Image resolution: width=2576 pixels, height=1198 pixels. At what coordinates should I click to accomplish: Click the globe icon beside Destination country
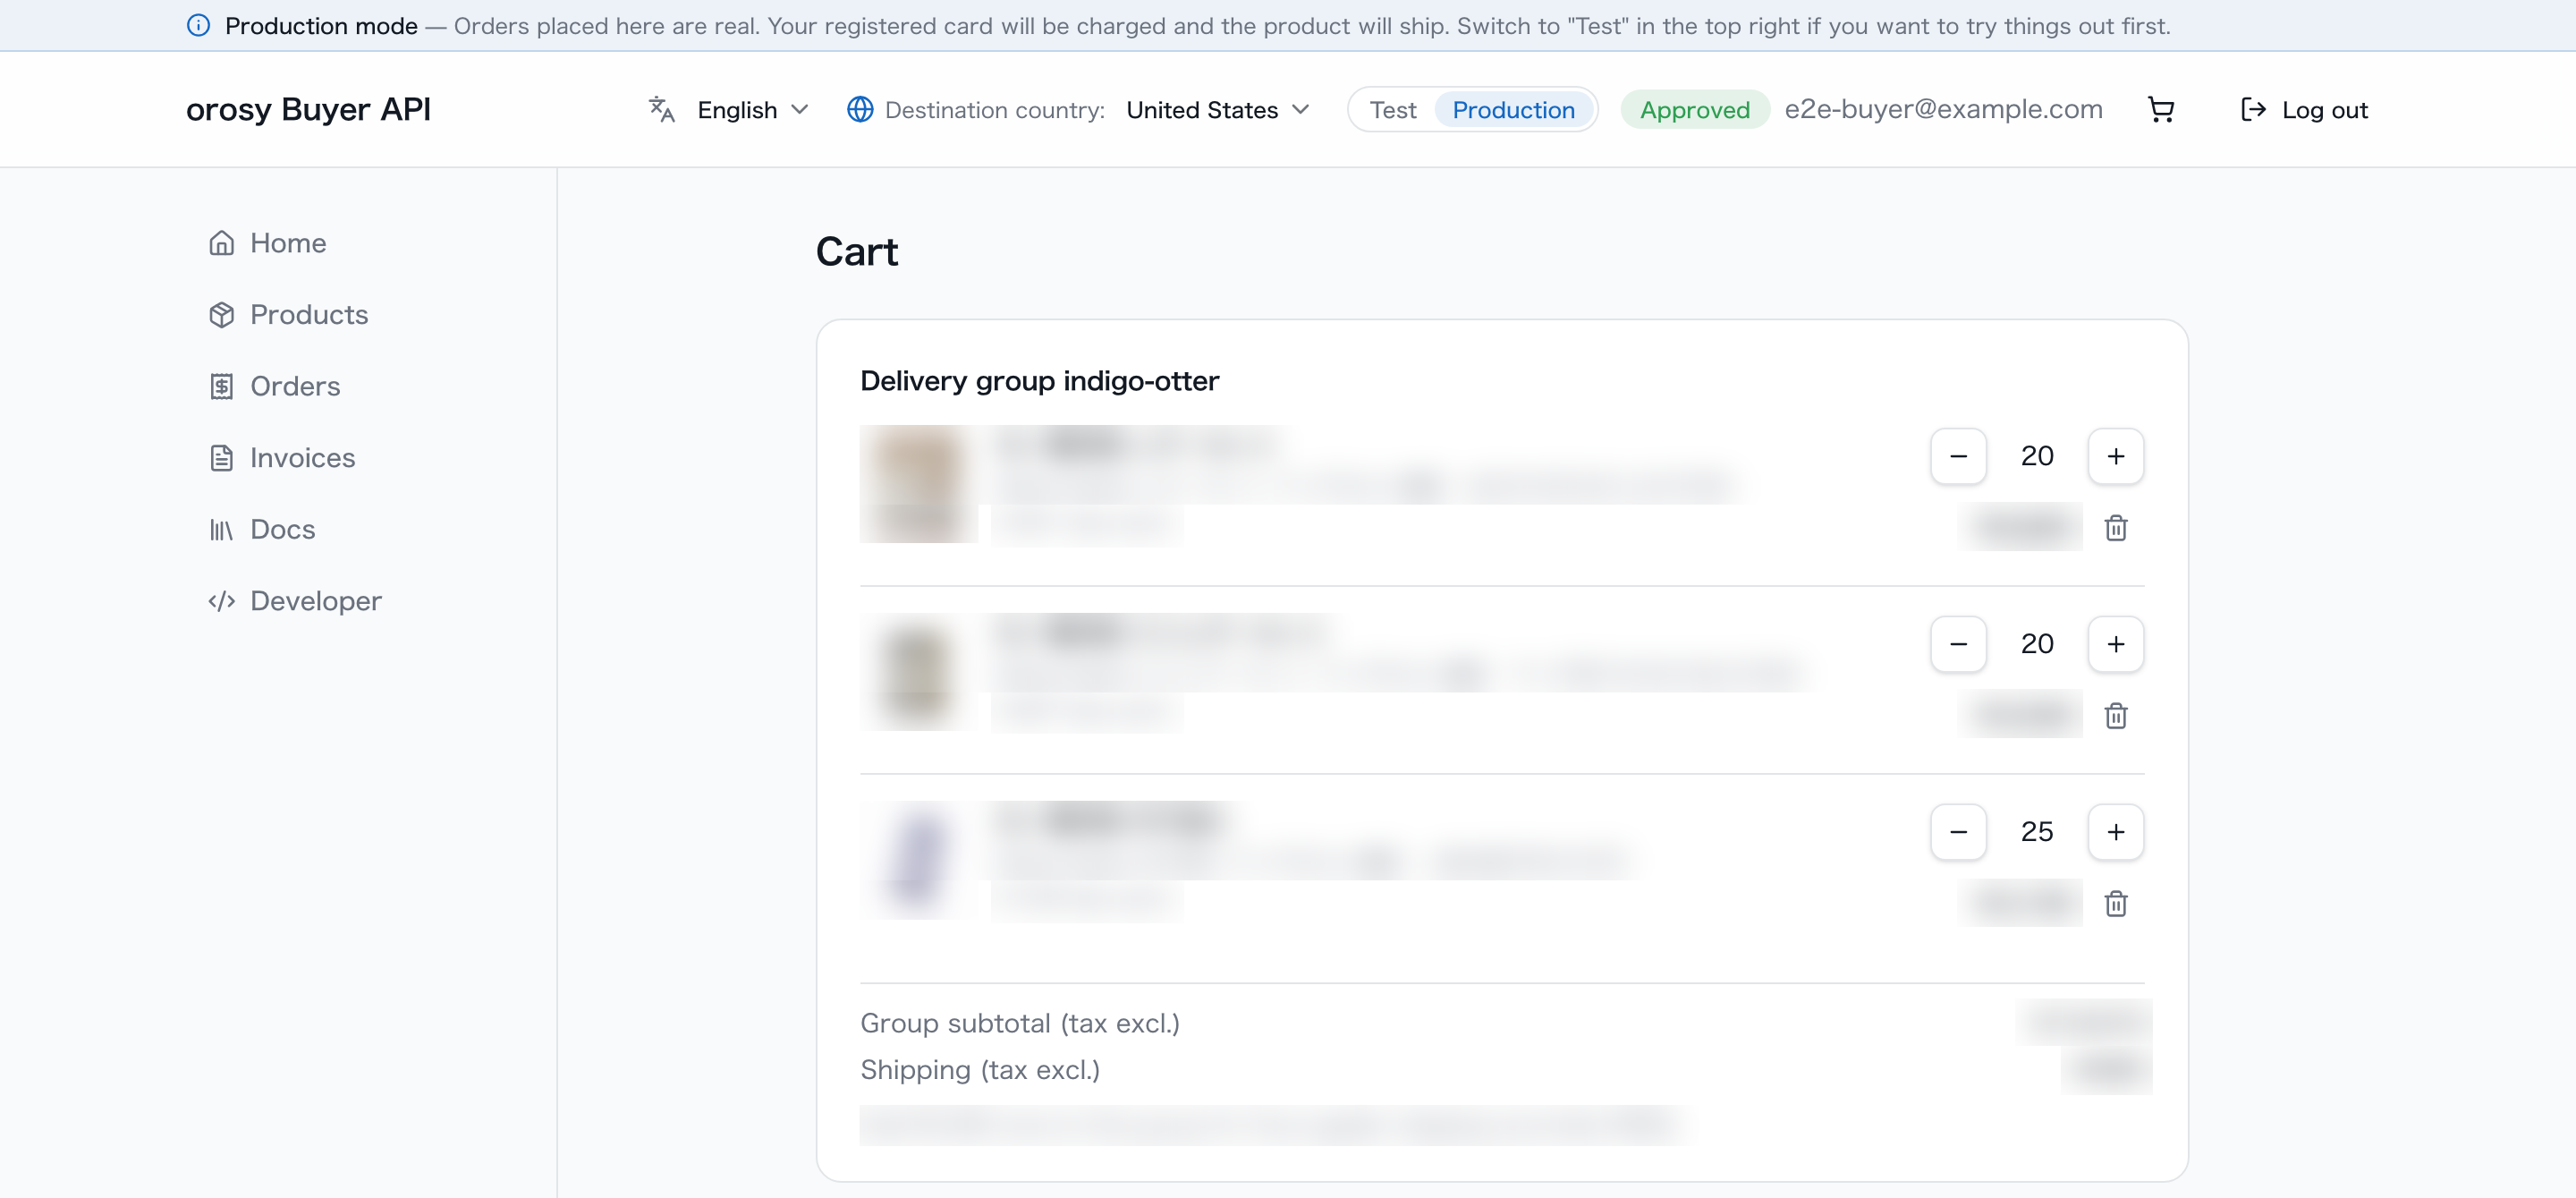coord(859,109)
